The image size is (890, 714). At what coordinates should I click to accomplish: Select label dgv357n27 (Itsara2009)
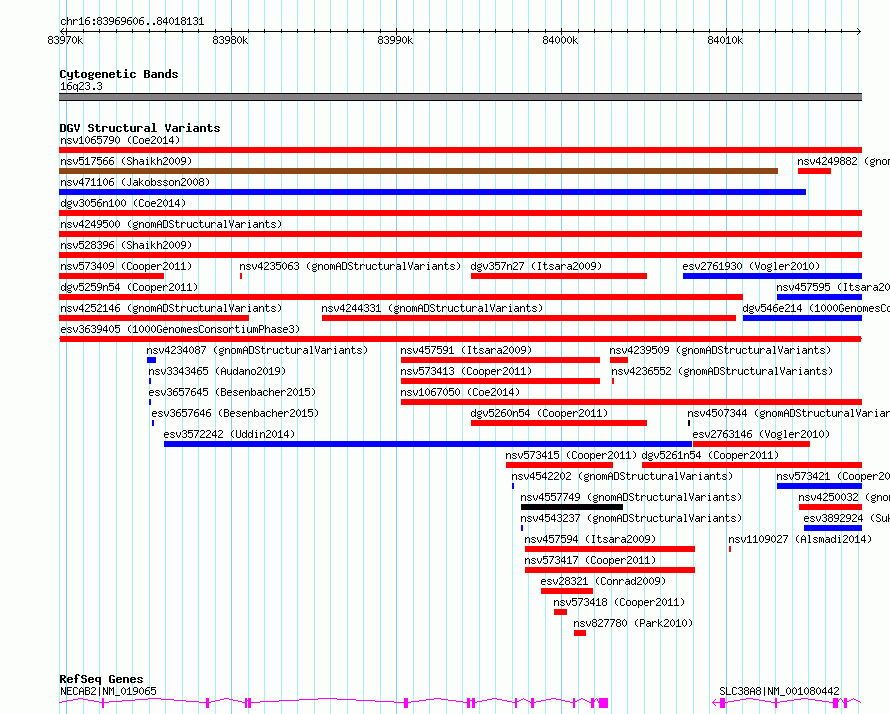pyautogui.click(x=536, y=266)
